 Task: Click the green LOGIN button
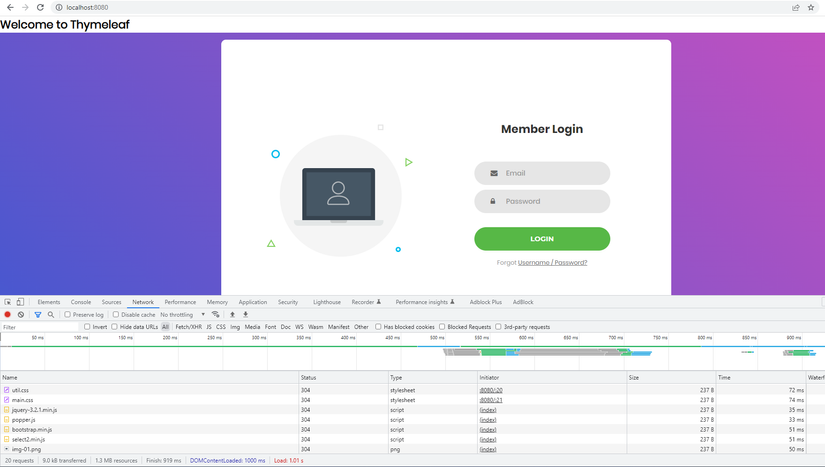pyautogui.click(x=542, y=239)
